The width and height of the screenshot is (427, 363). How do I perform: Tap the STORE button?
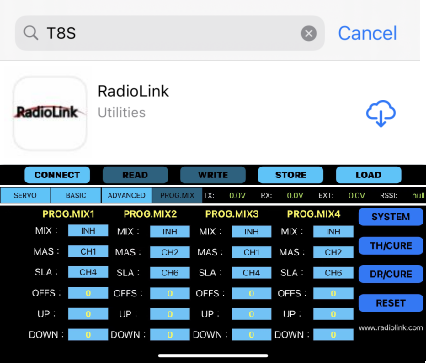[290, 175]
